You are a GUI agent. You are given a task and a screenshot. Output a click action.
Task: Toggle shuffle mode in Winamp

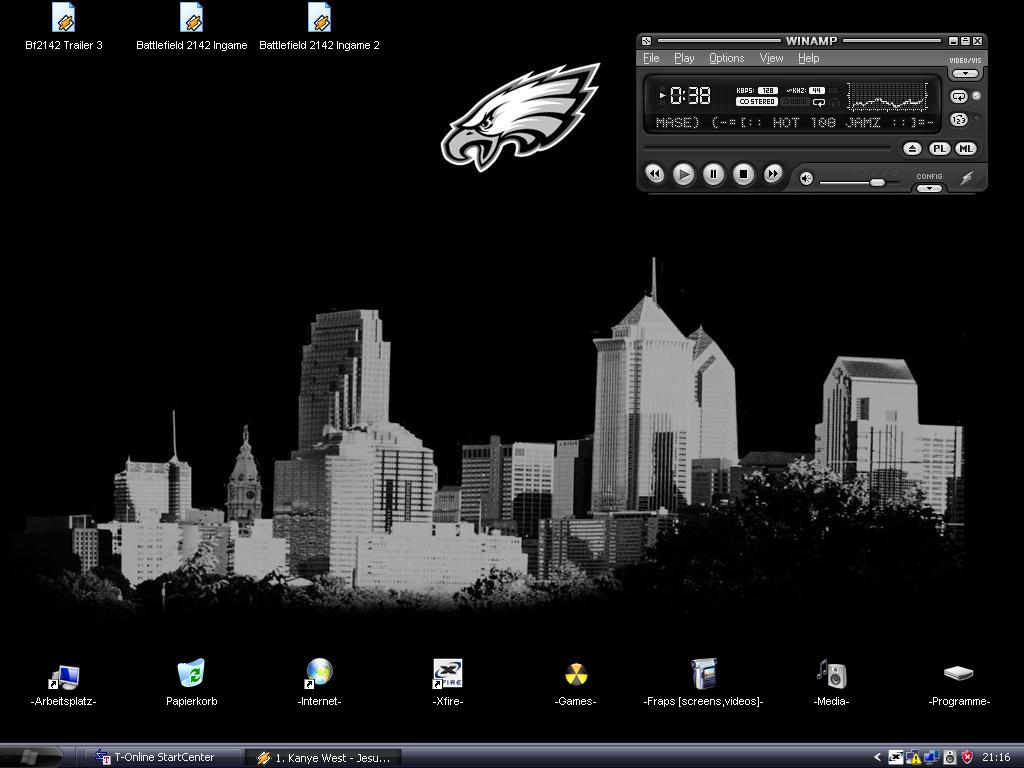pos(958,120)
